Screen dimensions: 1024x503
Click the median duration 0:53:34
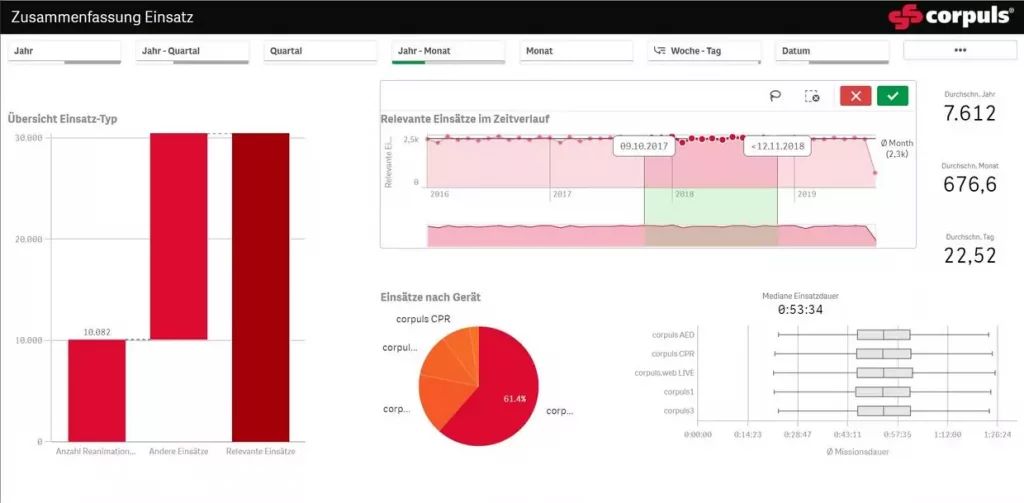point(800,310)
